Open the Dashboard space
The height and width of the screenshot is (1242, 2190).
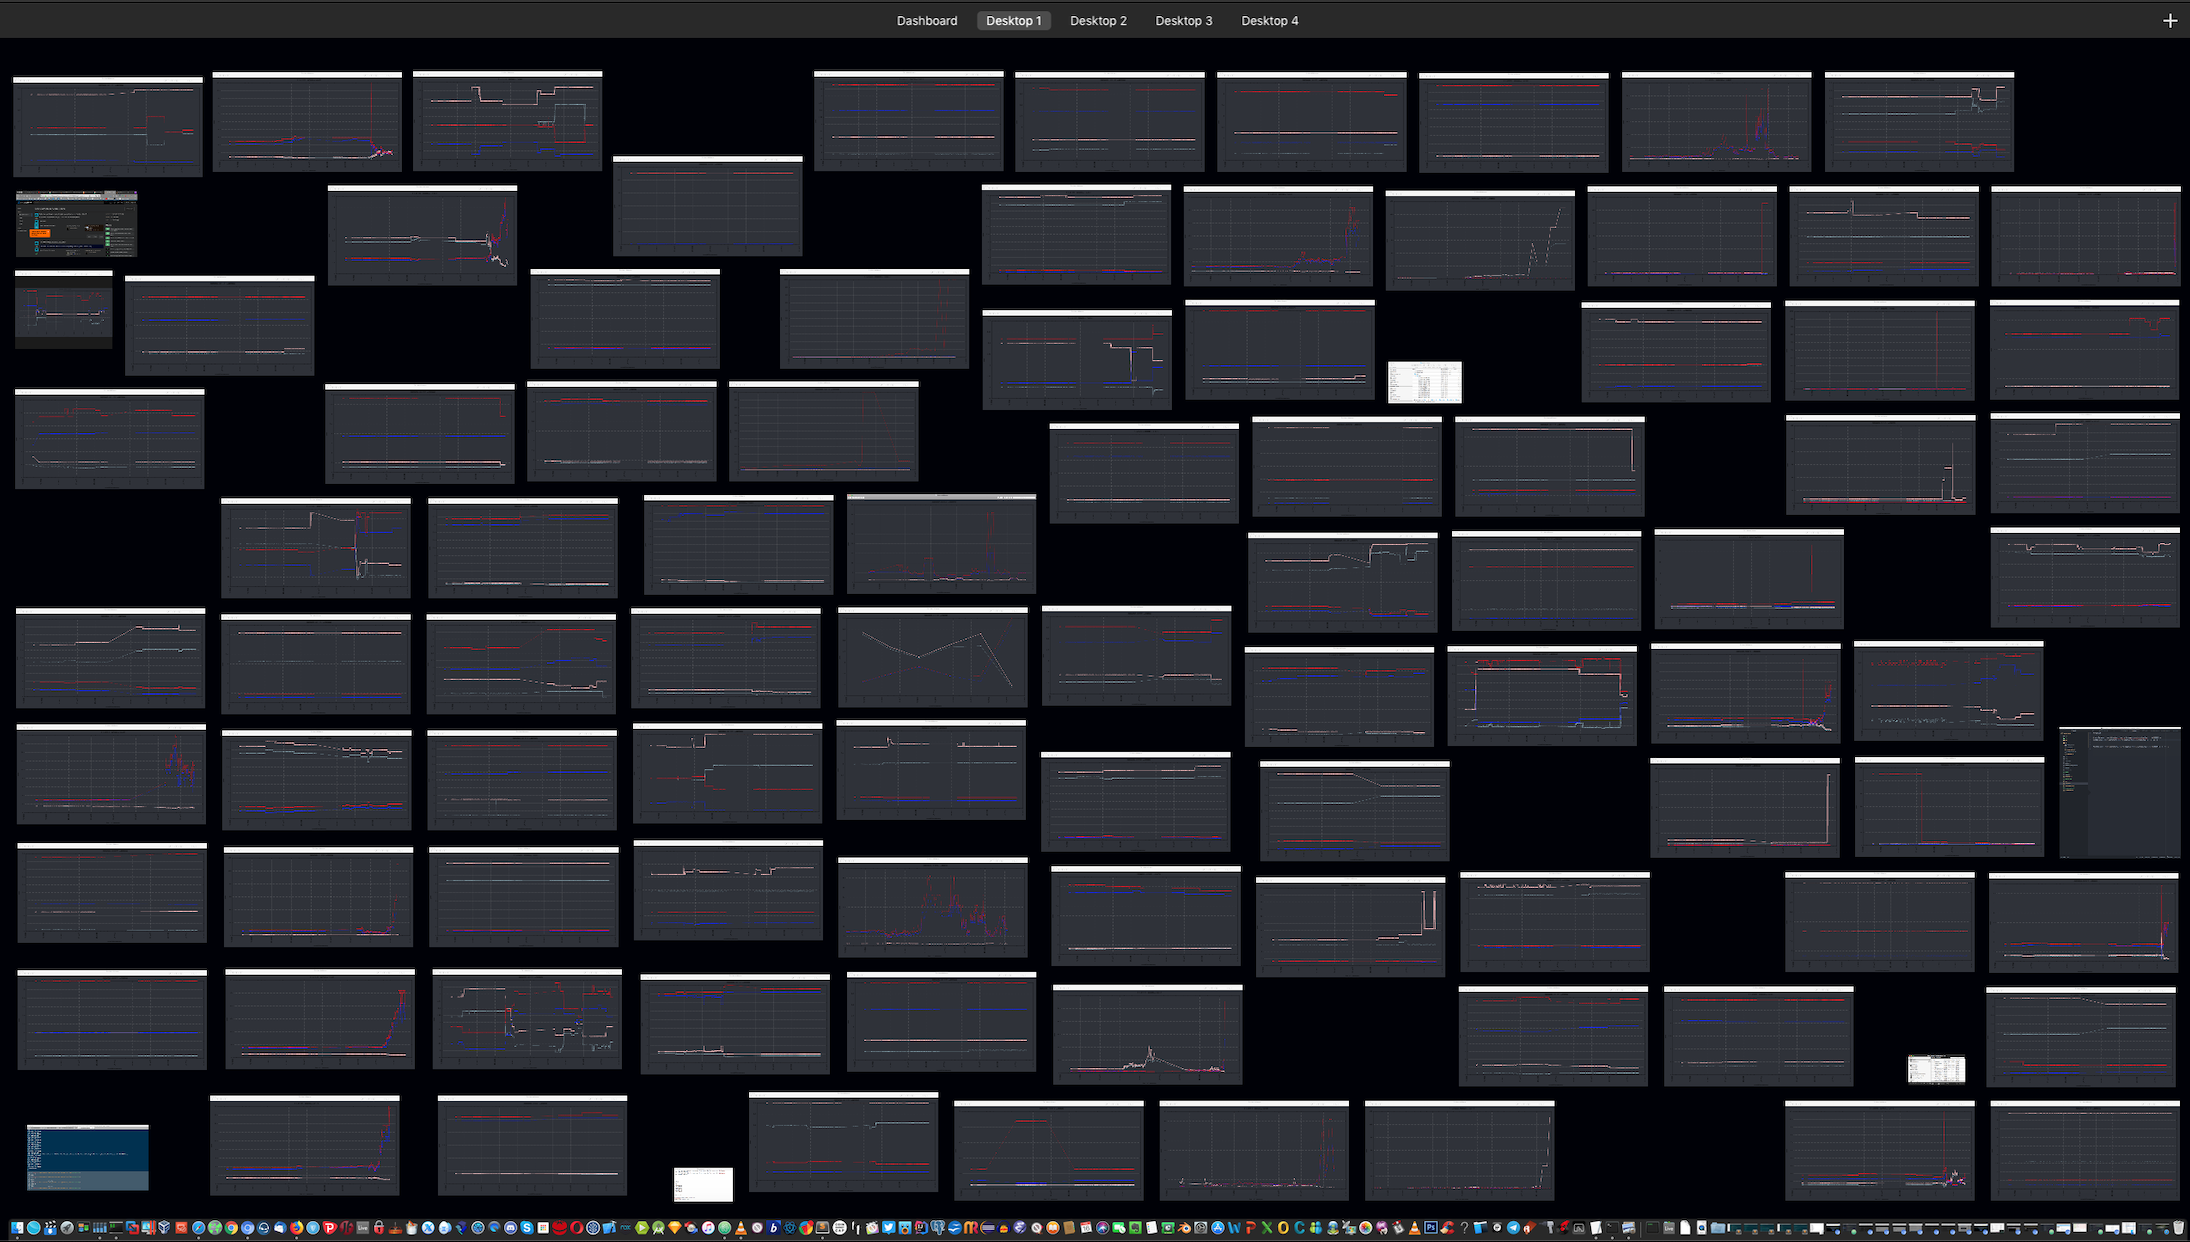[926, 20]
